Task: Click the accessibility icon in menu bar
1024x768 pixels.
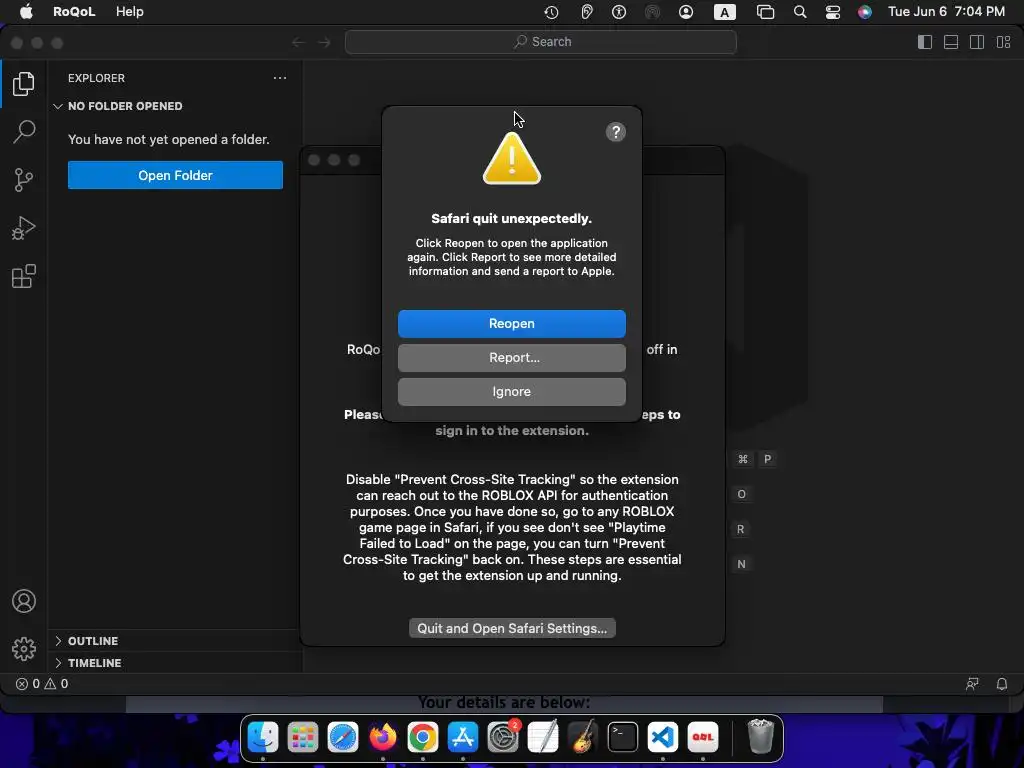Action: point(619,12)
